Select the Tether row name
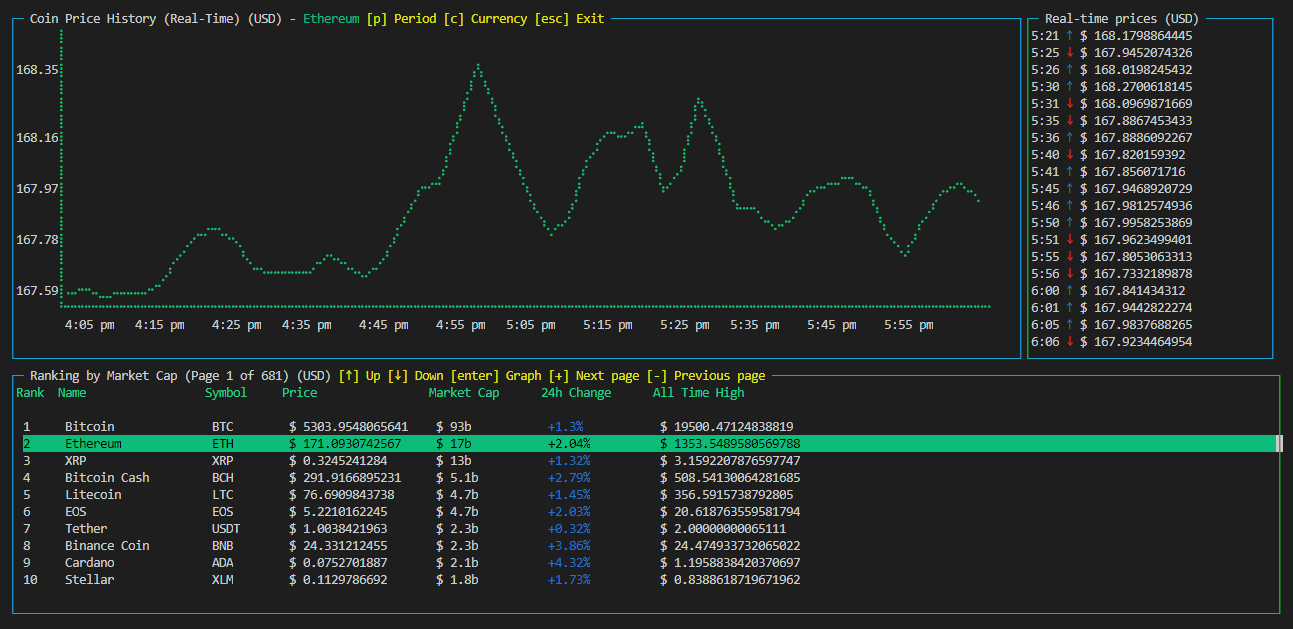Screen dimensions: 1293x629 (86, 529)
